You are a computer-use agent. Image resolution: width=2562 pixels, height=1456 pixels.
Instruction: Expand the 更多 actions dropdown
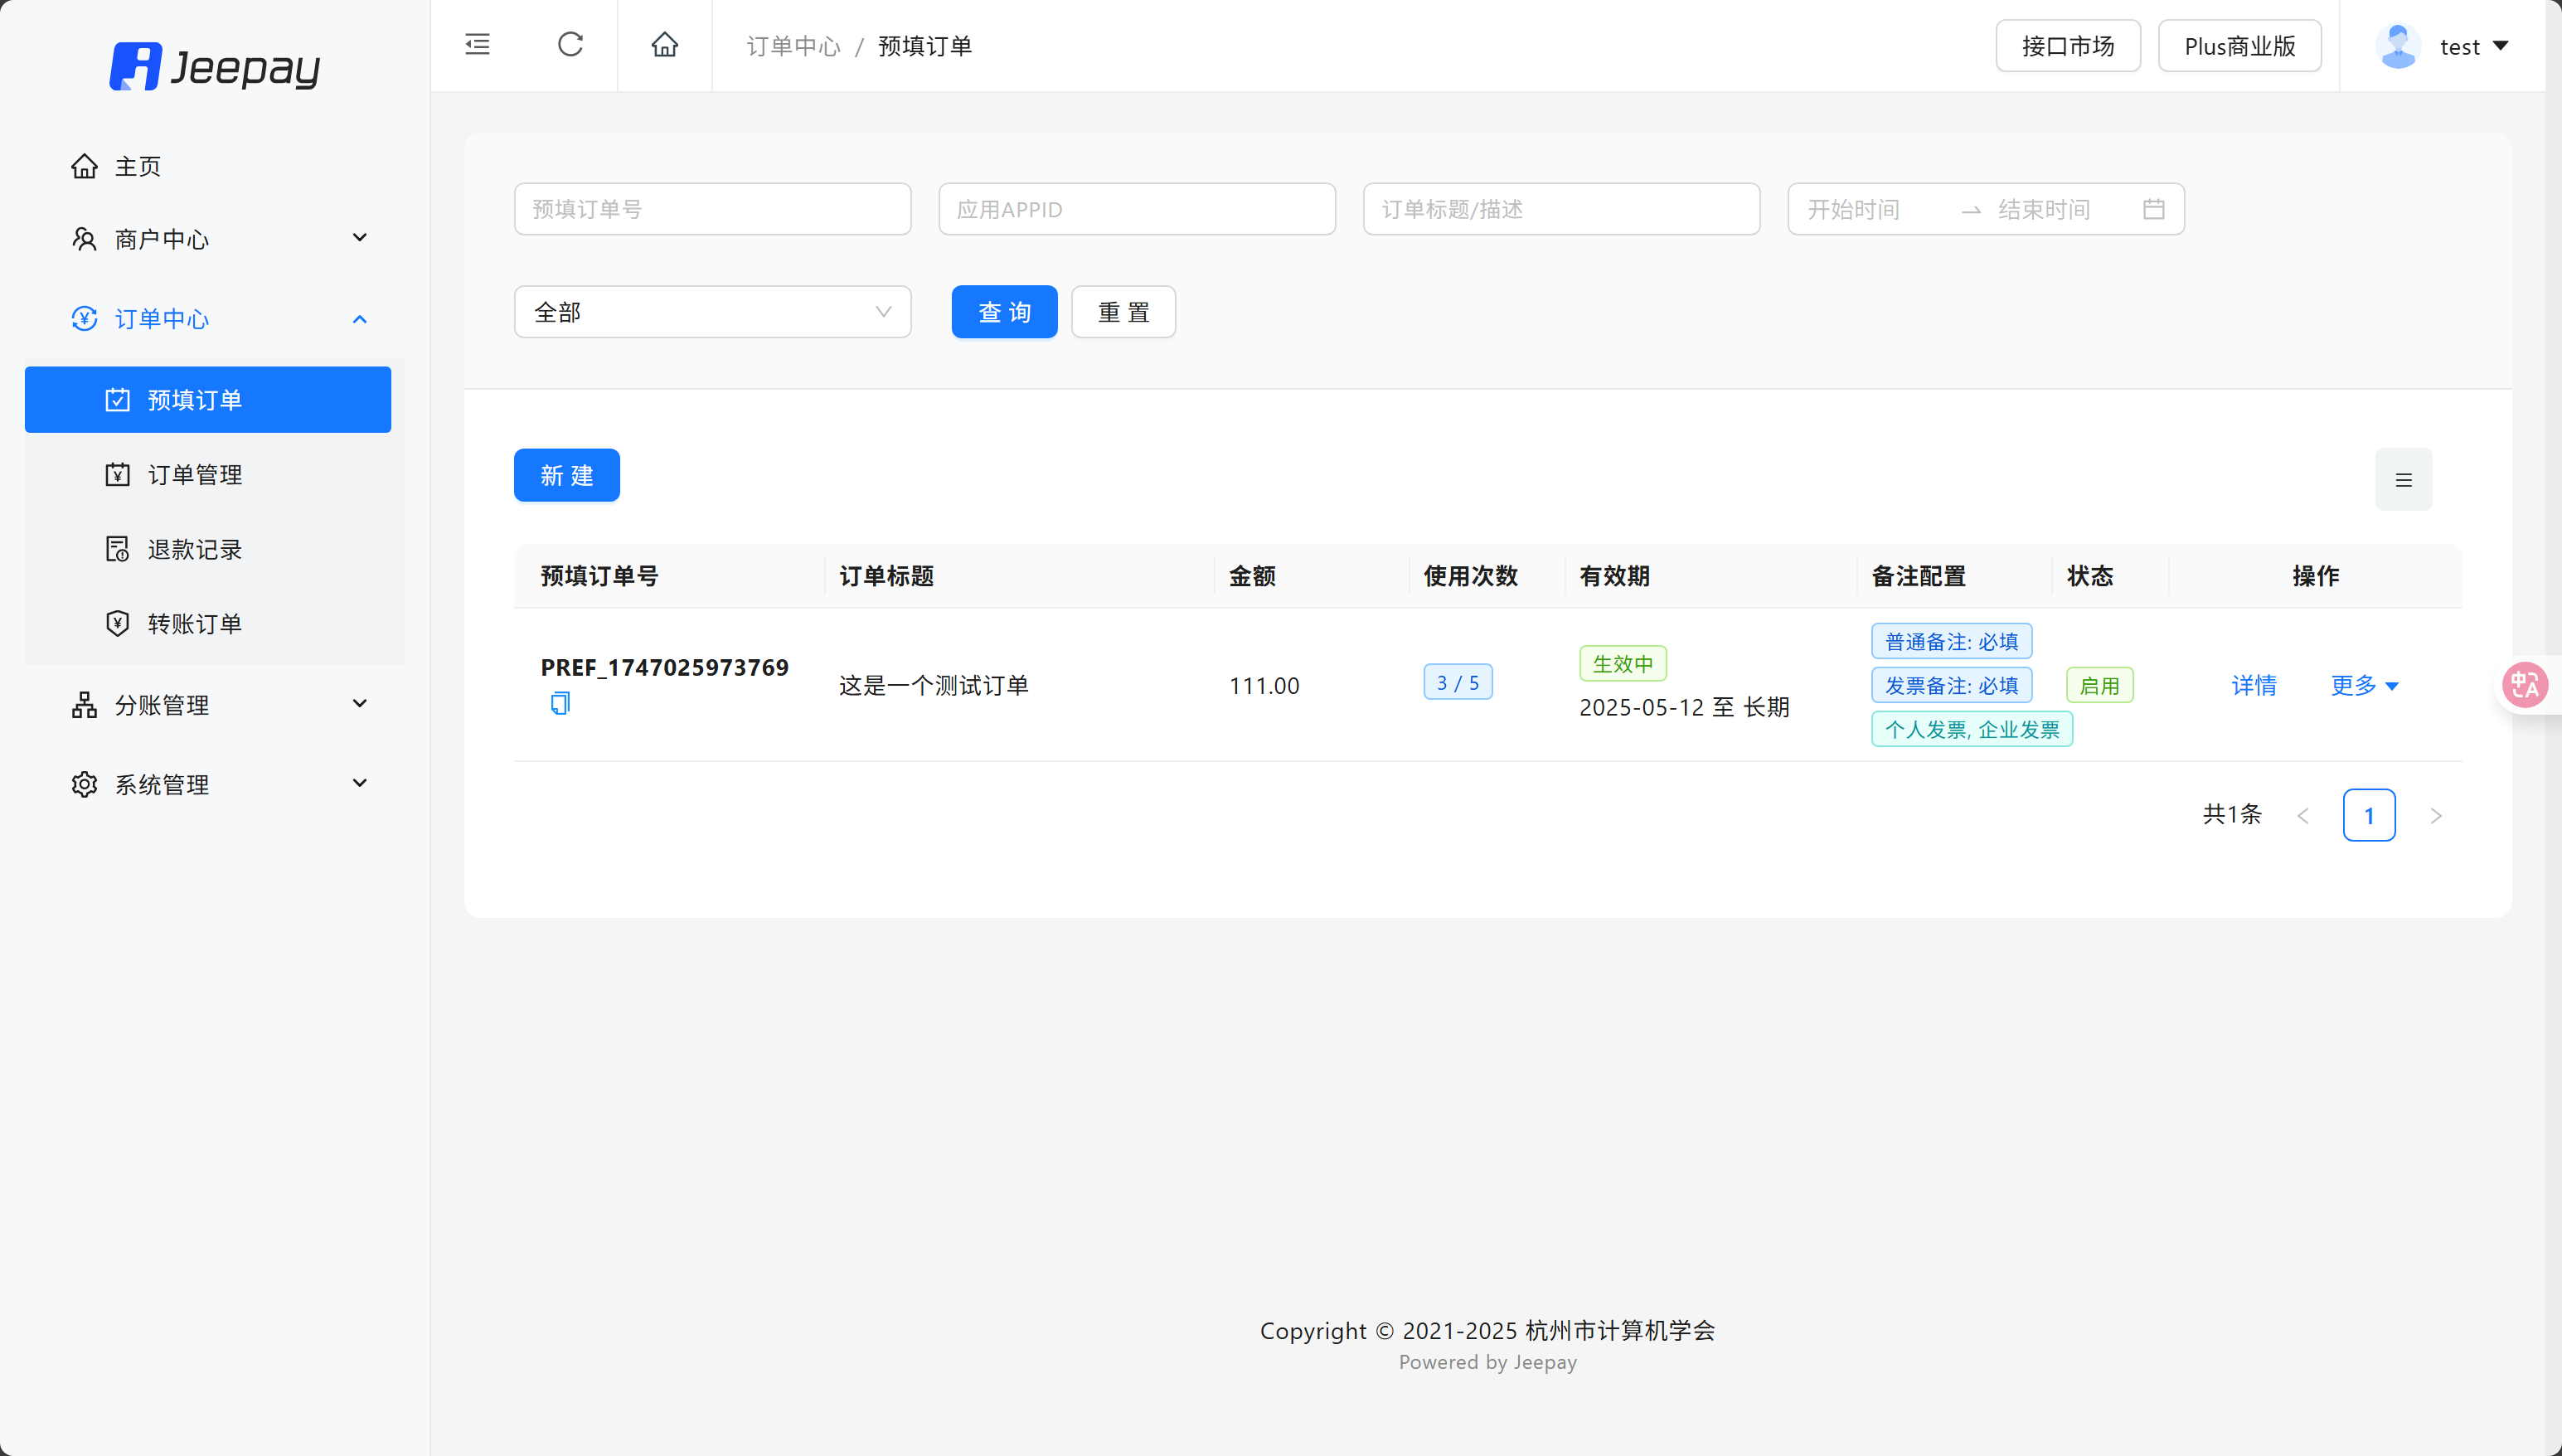click(x=2364, y=686)
